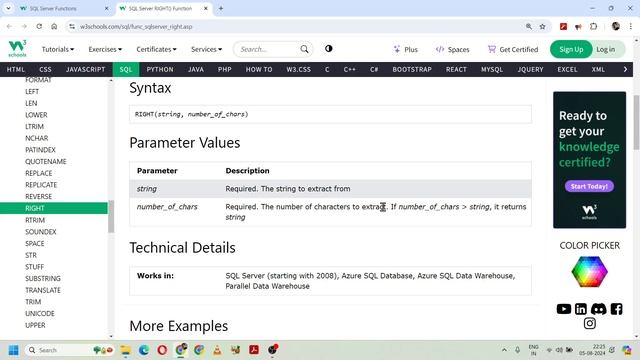Open Opera browser from taskbar
Screen dimensions: 640x360
point(162,350)
